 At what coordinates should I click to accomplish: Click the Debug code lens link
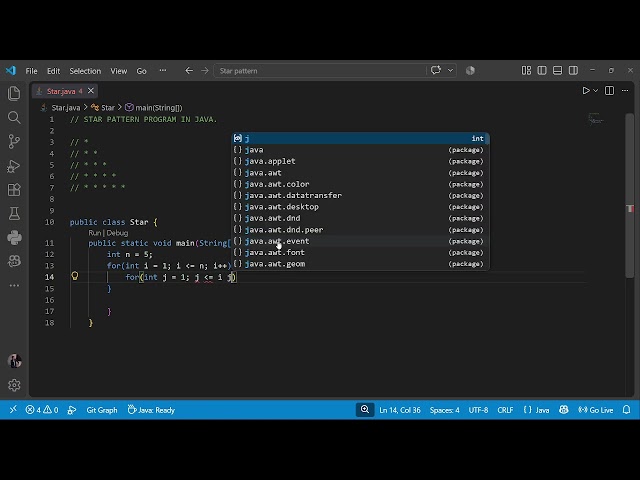pos(117,233)
